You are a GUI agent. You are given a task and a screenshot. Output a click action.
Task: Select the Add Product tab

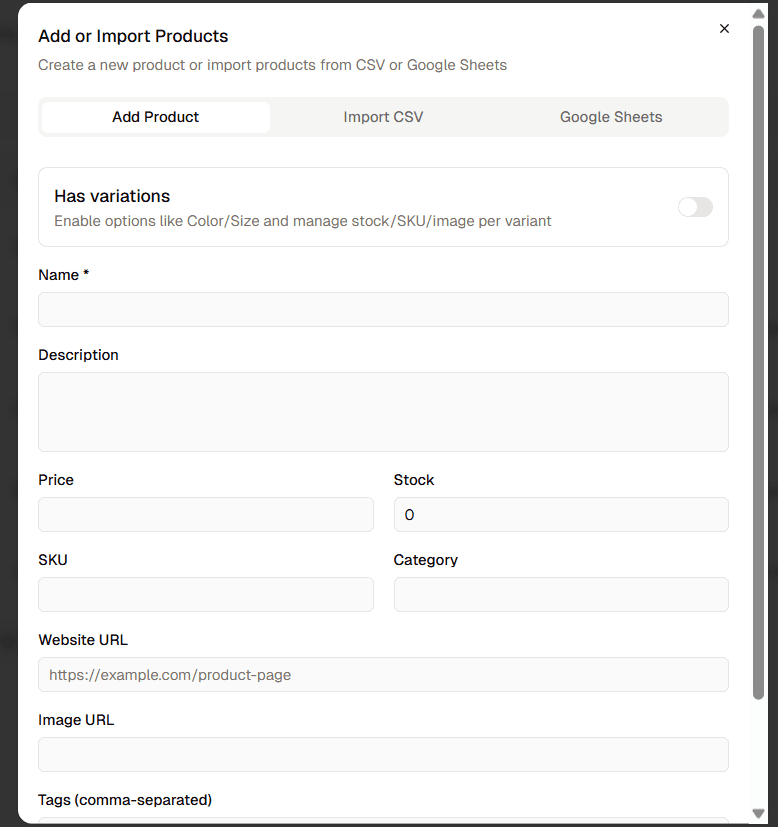155,117
